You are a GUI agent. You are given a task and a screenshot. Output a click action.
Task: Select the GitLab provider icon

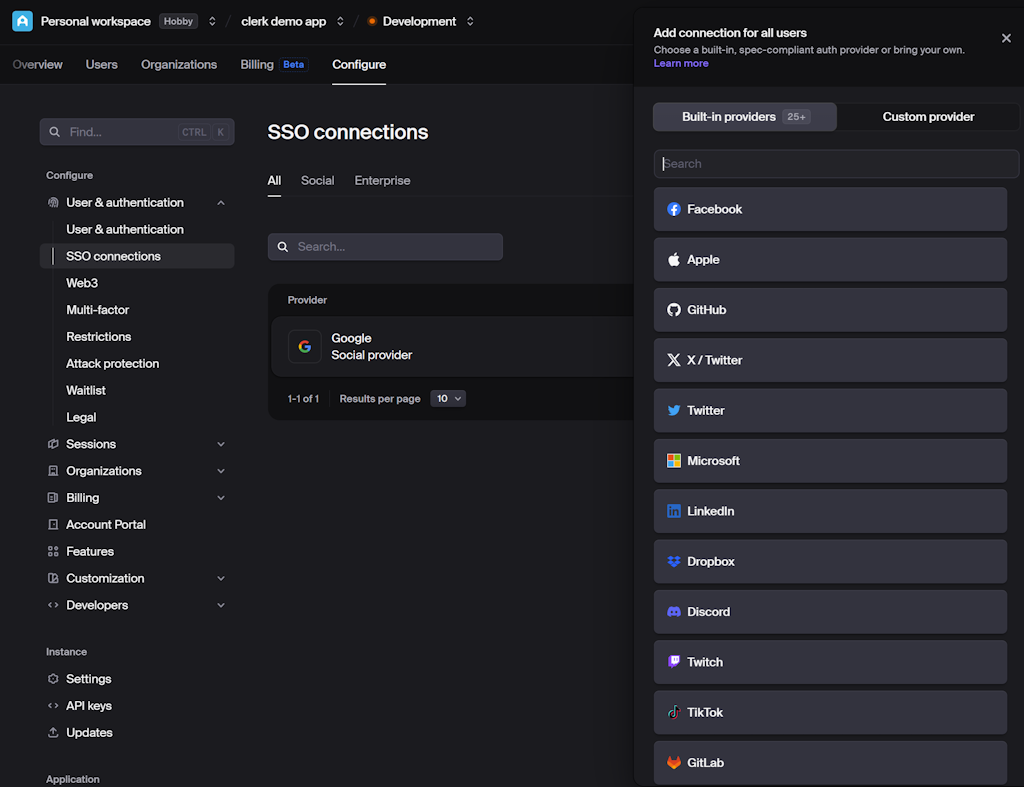(x=672, y=762)
